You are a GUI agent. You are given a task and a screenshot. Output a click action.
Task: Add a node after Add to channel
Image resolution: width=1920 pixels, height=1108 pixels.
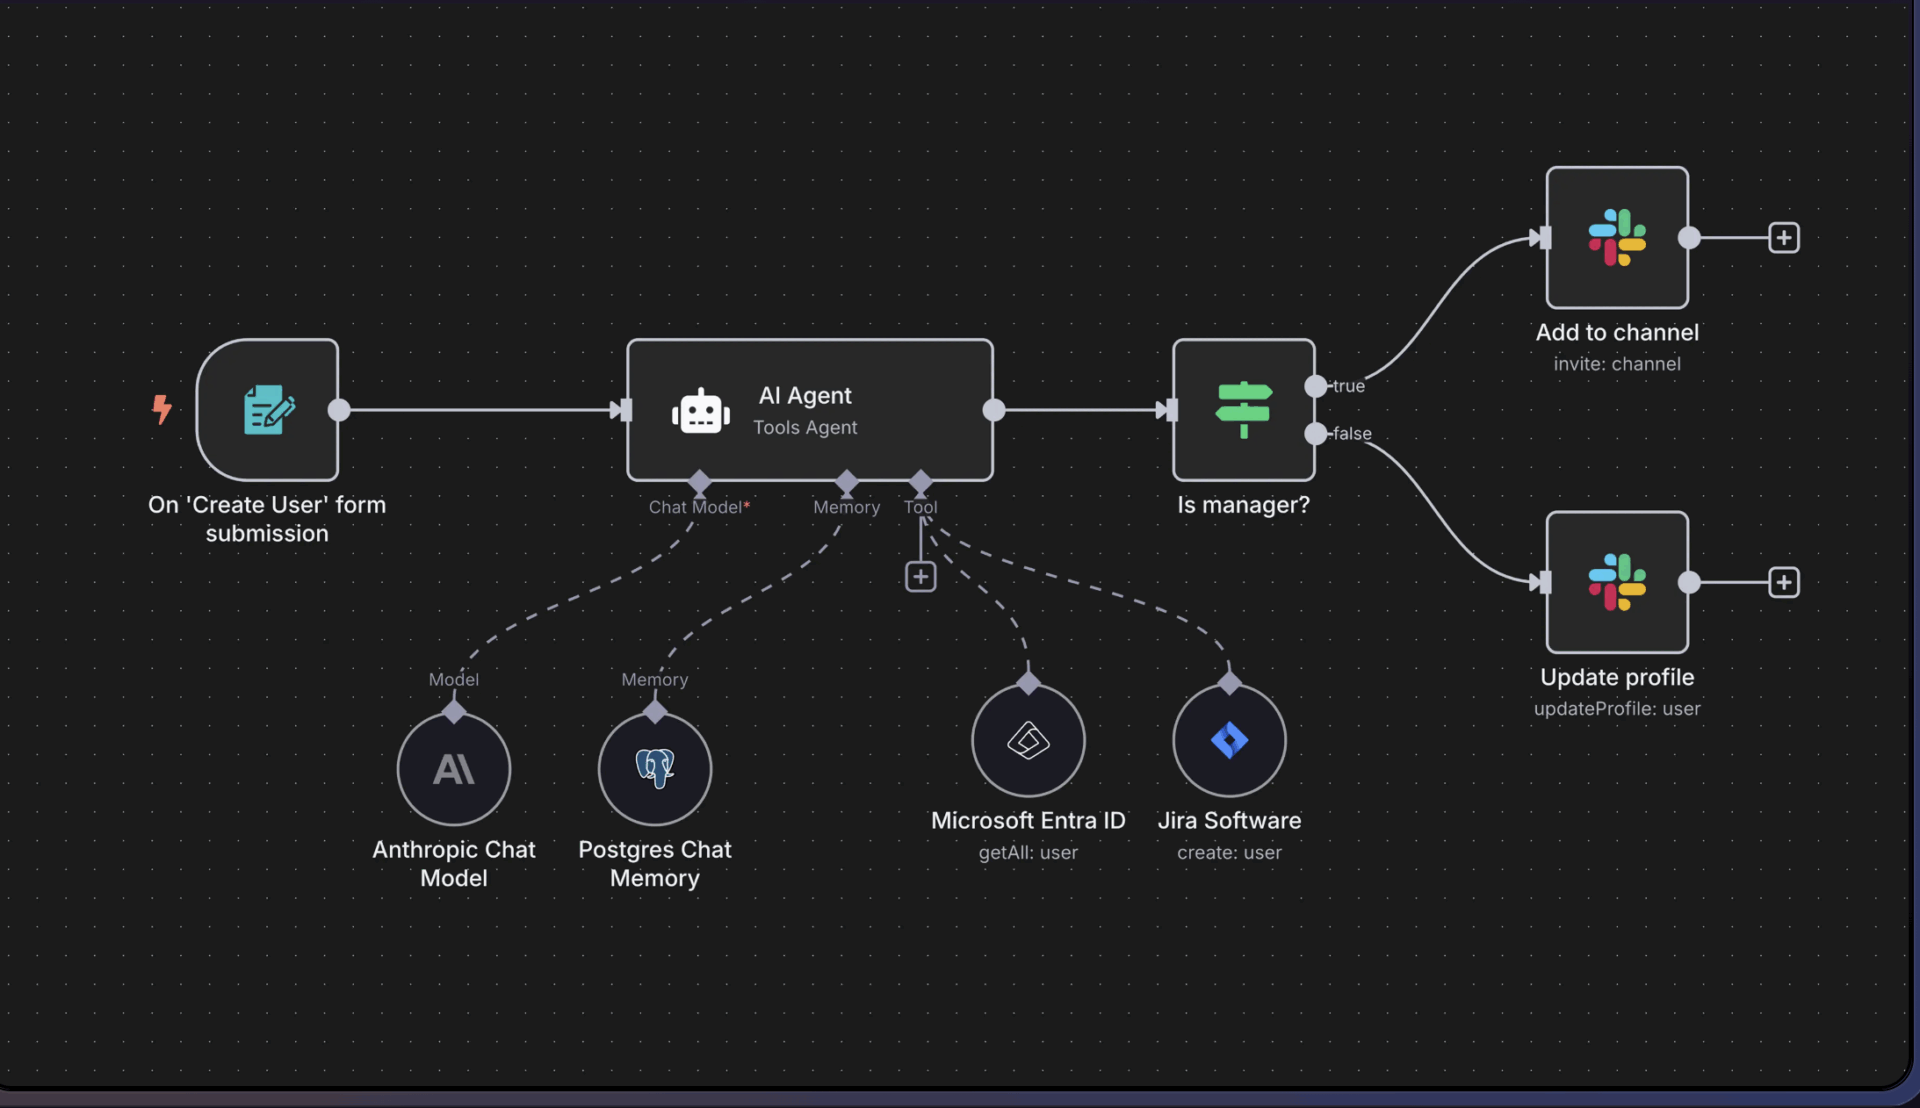tap(1784, 238)
